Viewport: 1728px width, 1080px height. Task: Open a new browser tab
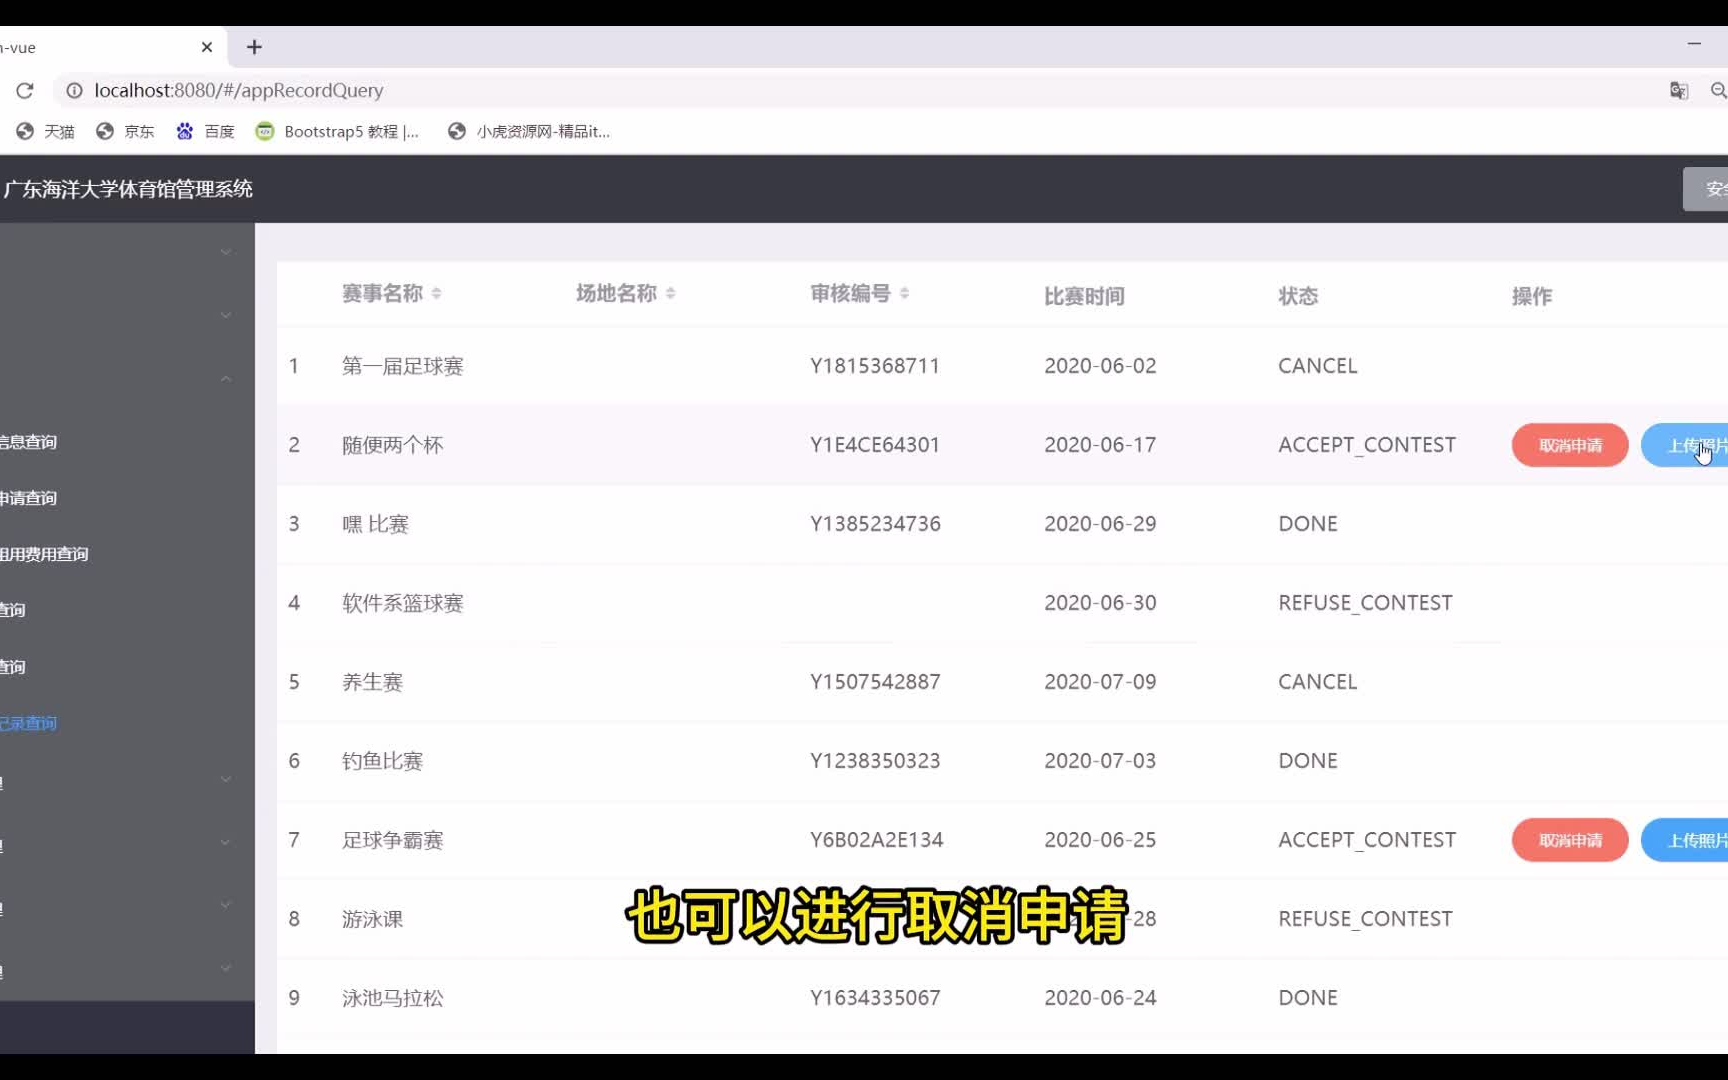254,47
